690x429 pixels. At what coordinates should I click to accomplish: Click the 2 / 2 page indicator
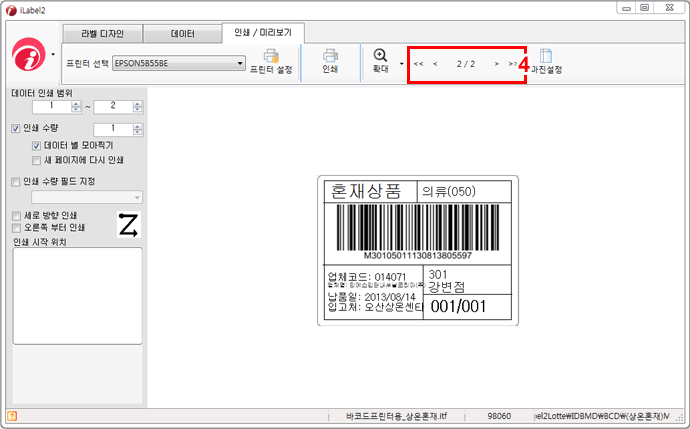466,64
